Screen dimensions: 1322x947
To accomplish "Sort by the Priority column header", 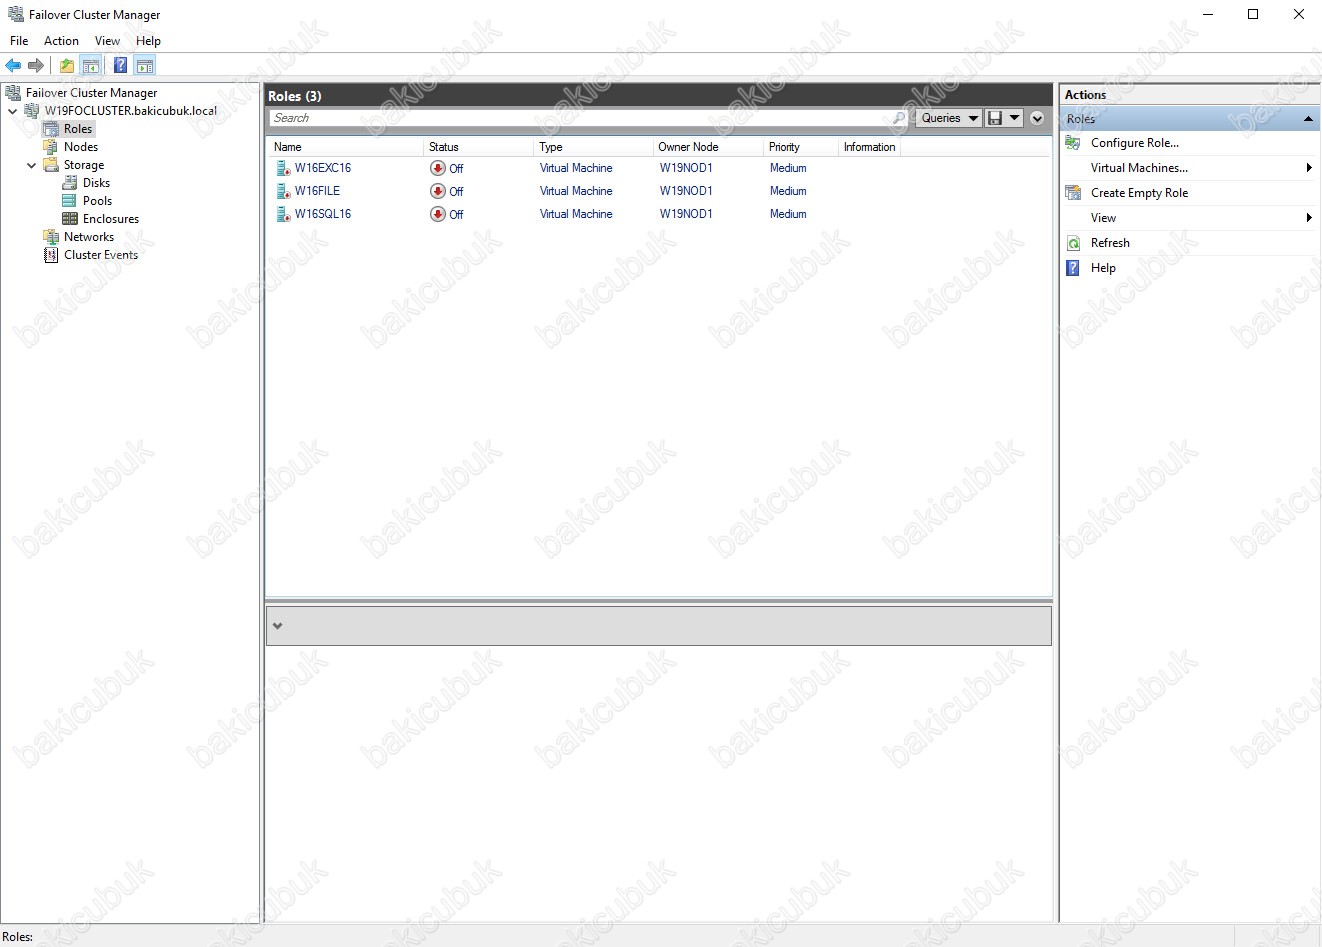I will [x=801, y=147].
